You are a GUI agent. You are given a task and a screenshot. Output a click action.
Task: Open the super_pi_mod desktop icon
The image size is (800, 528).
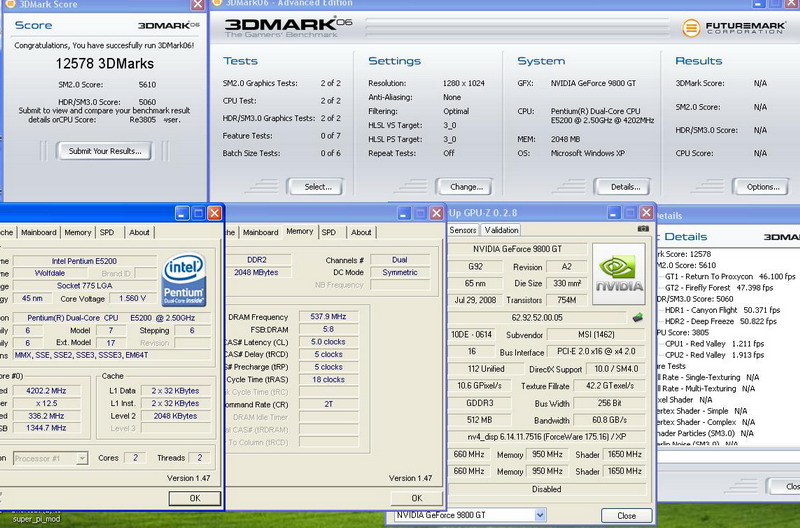tap(36, 518)
